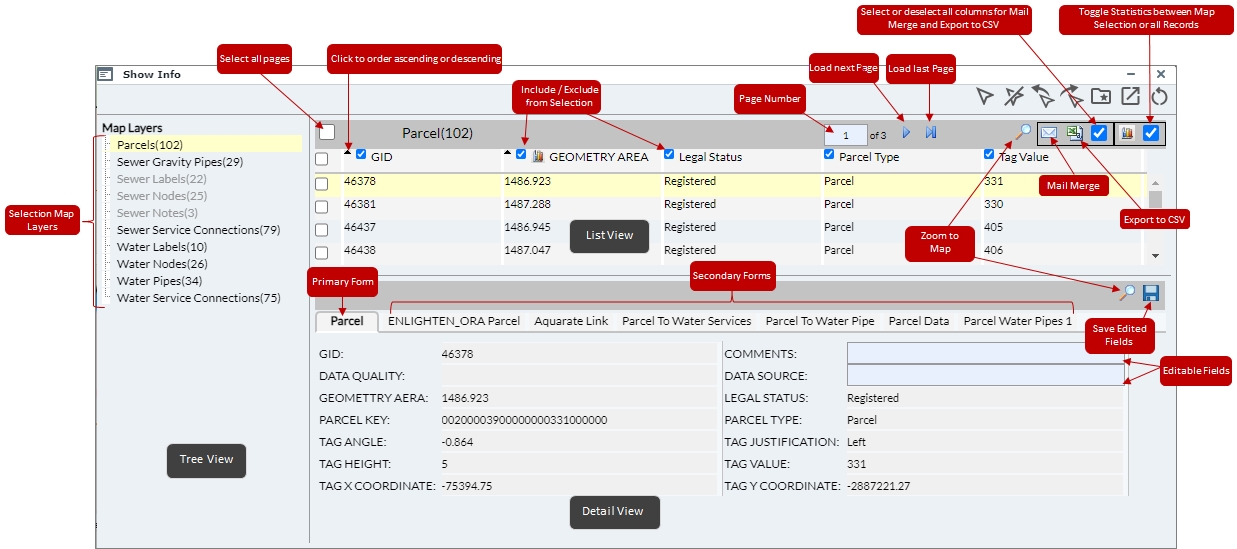Open the folder with star icon
The image size is (1237, 549).
click(x=1101, y=97)
